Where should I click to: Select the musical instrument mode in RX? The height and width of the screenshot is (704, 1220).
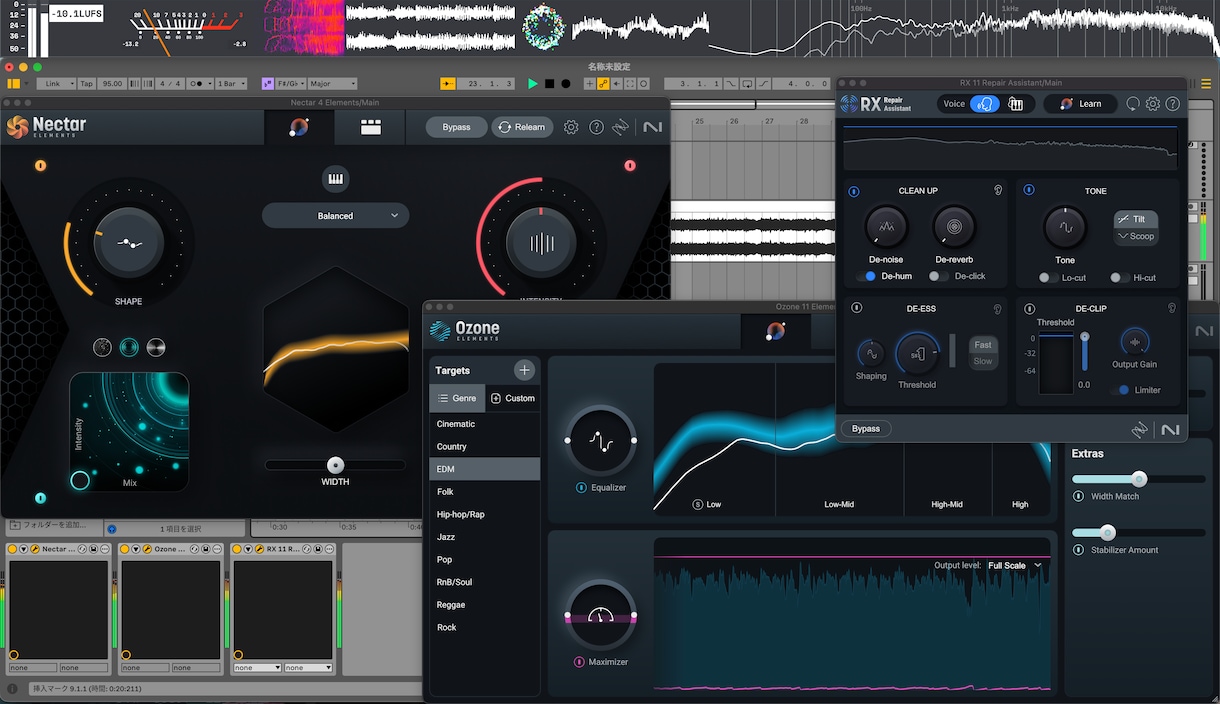1016,104
